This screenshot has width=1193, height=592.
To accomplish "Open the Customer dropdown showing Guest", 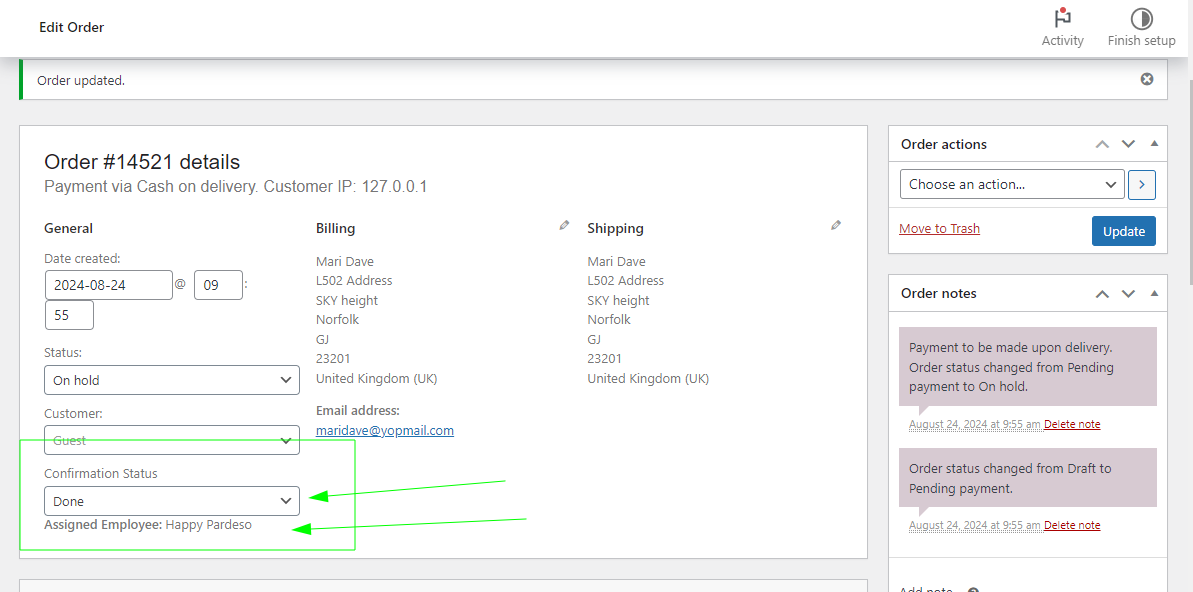I will tap(171, 440).
